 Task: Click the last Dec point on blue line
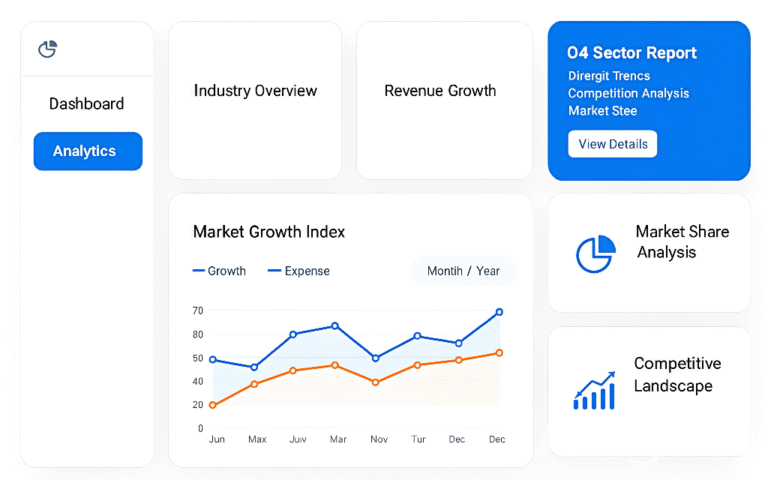click(499, 312)
